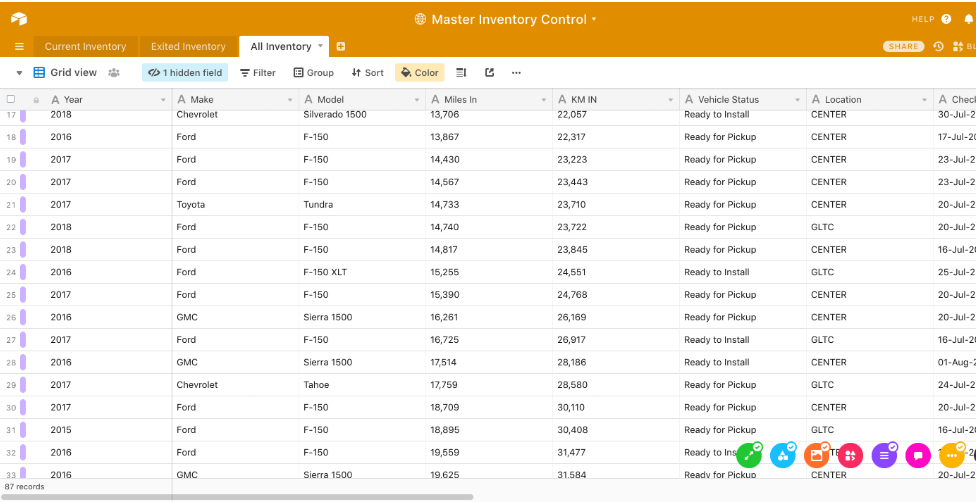Open the Master Inventory Control title dropdown

tap(594, 19)
